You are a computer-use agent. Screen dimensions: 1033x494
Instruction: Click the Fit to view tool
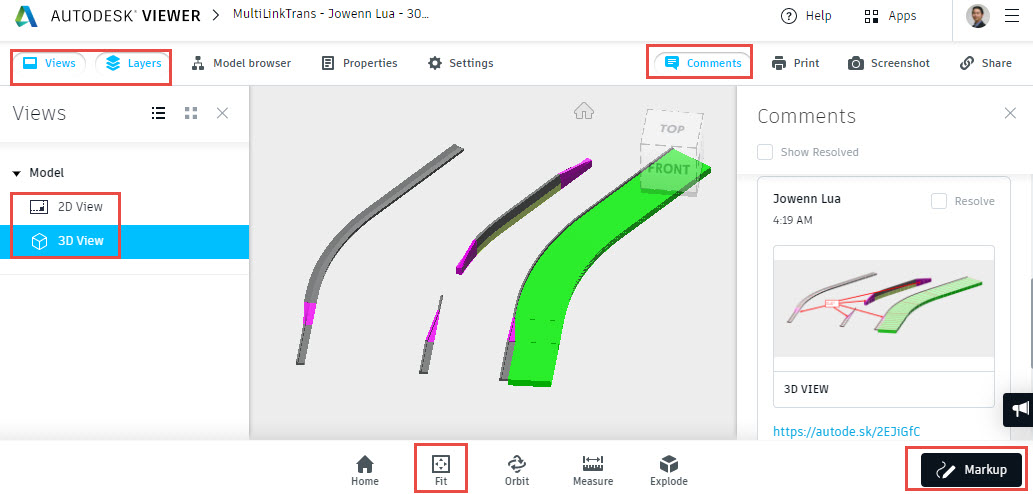(x=440, y=470)
